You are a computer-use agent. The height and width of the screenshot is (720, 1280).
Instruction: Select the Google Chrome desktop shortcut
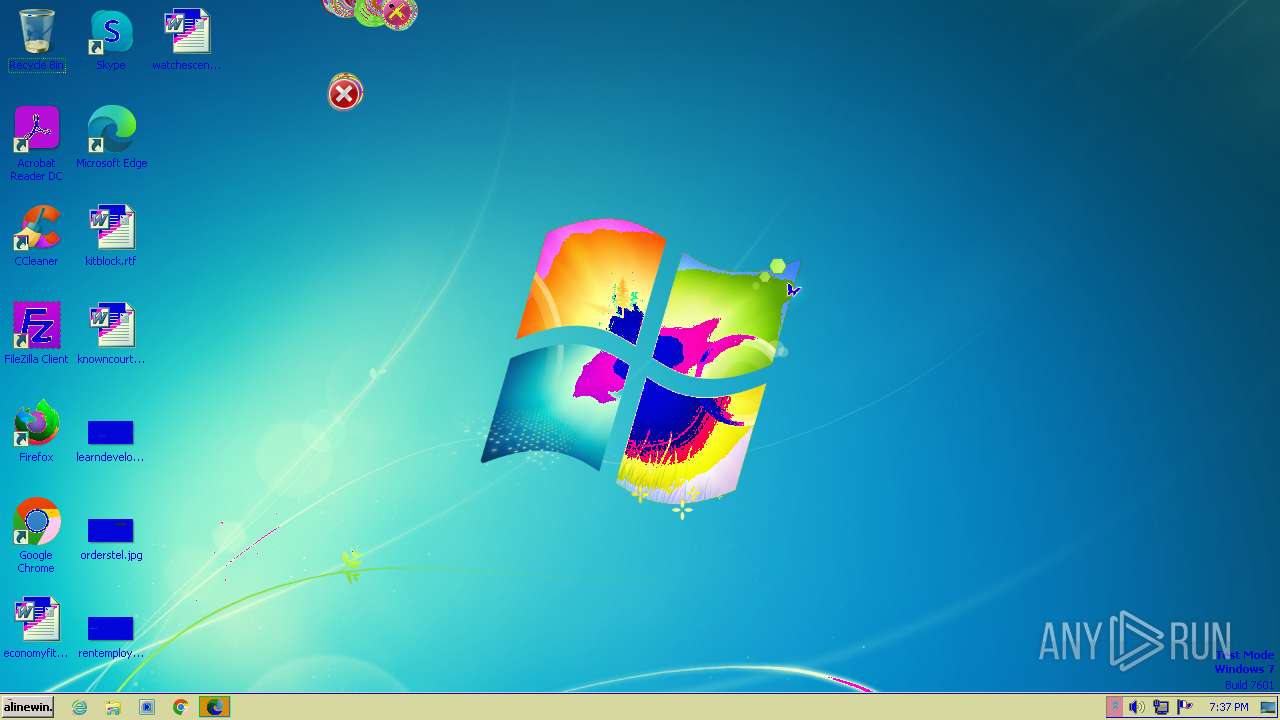36,536
